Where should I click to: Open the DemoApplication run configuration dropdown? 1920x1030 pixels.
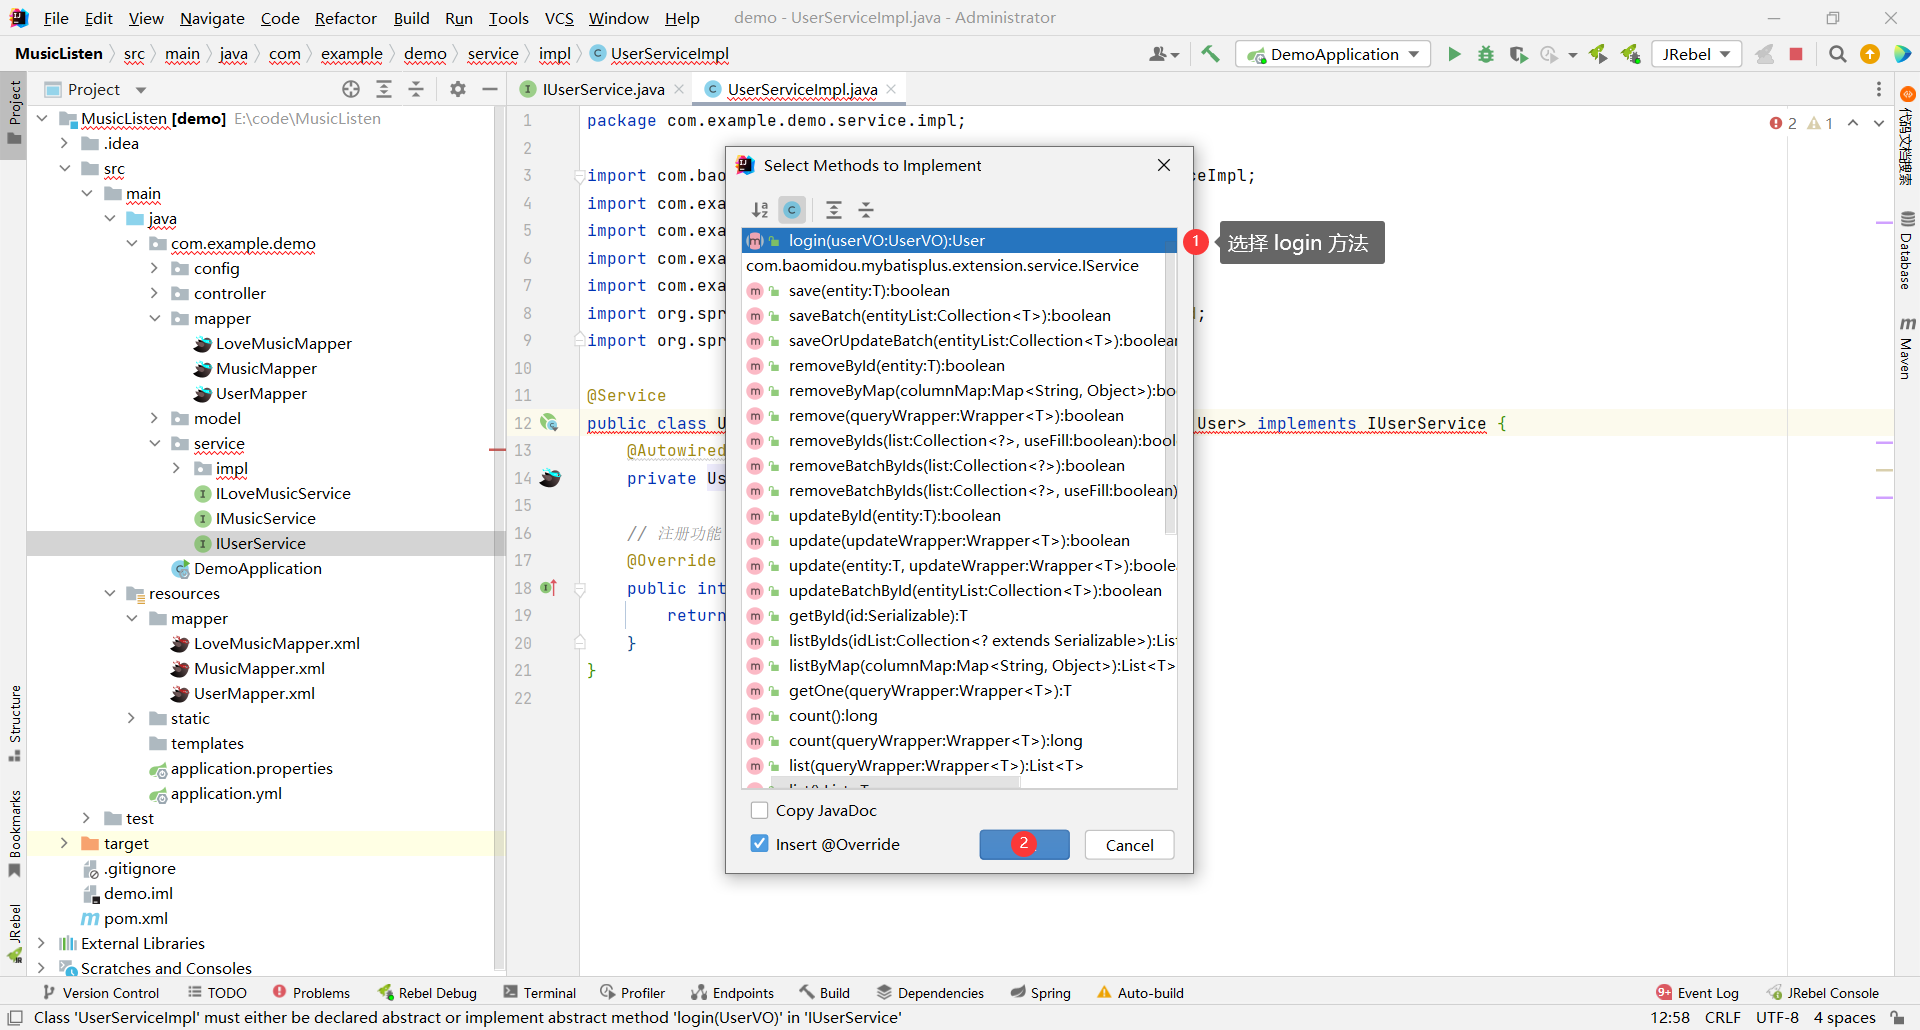coord(1333,54)
